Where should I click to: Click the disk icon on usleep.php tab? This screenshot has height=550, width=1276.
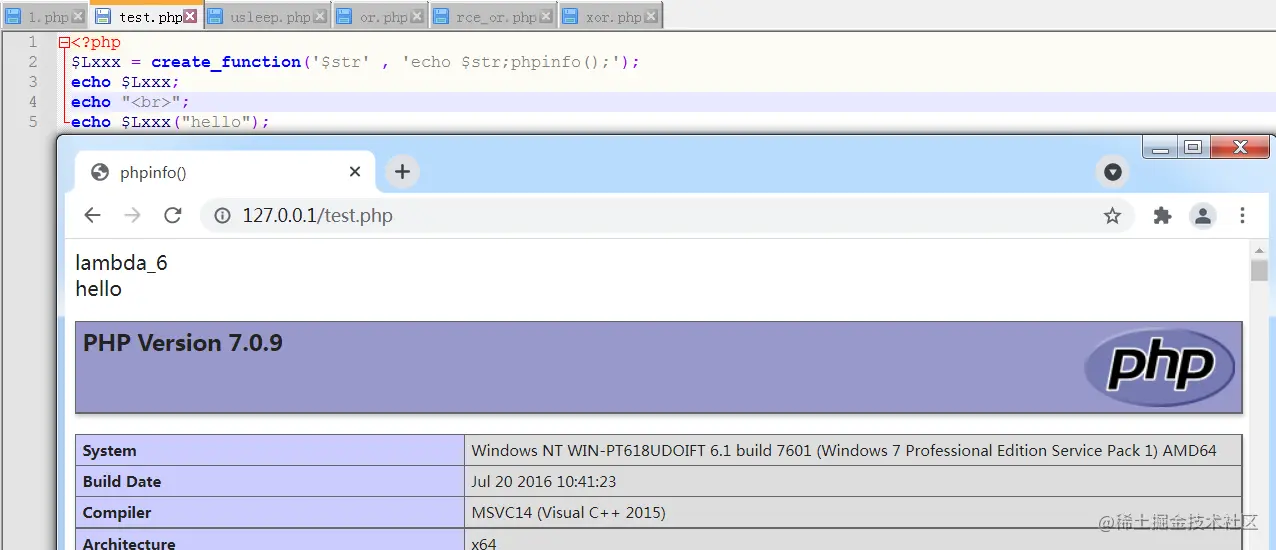(215, 17)
